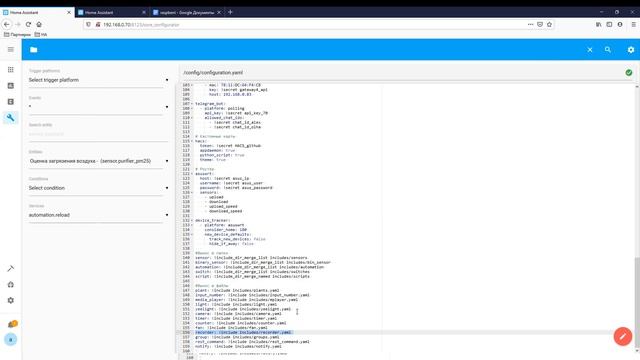Open the Firefox account icon
This screenshot has height=360, width=640.
(x=620, y=24)
